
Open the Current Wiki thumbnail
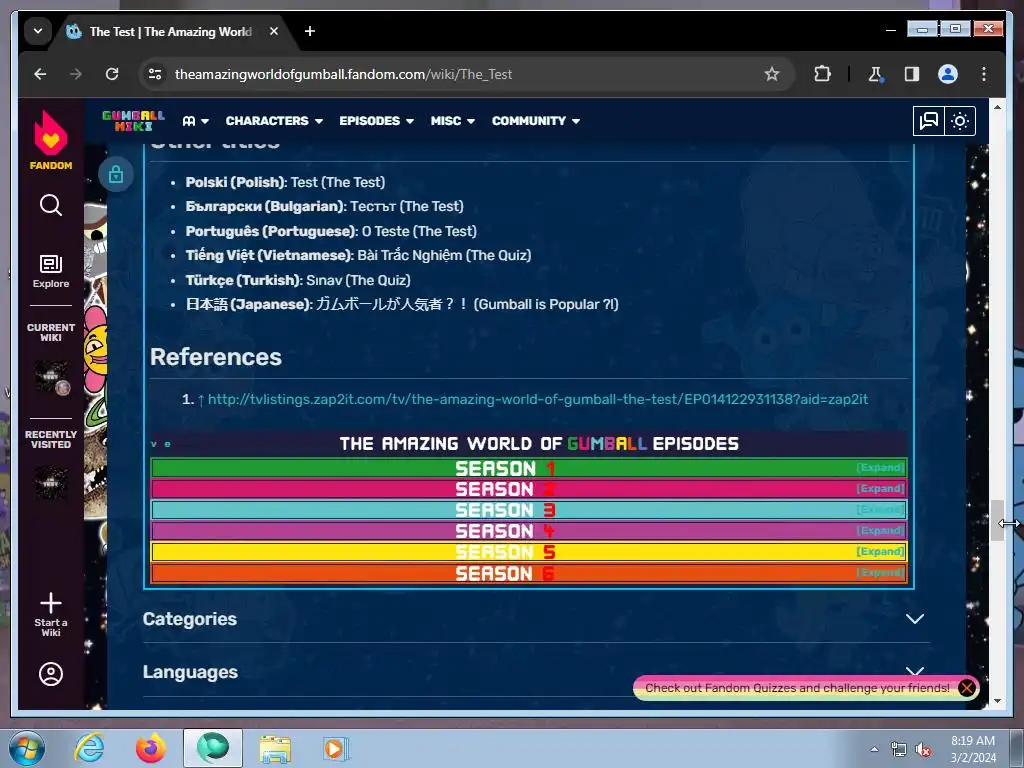coord(51,377)
